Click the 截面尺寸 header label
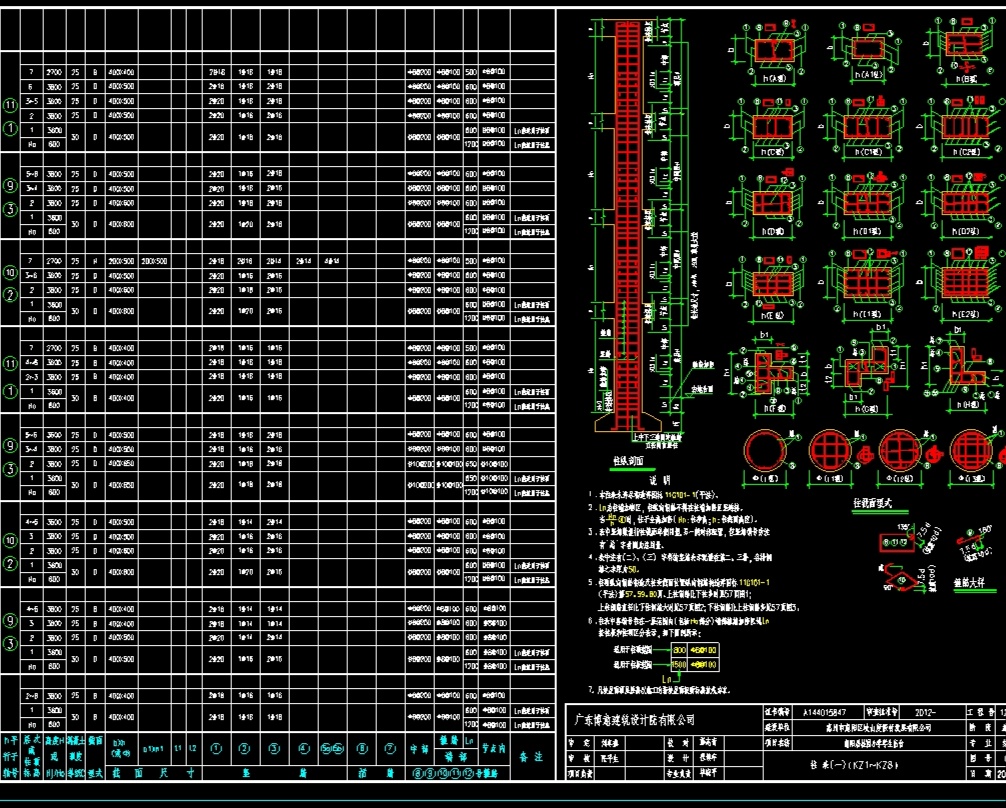The image size is (1006, 808). [x=154, y=773]
